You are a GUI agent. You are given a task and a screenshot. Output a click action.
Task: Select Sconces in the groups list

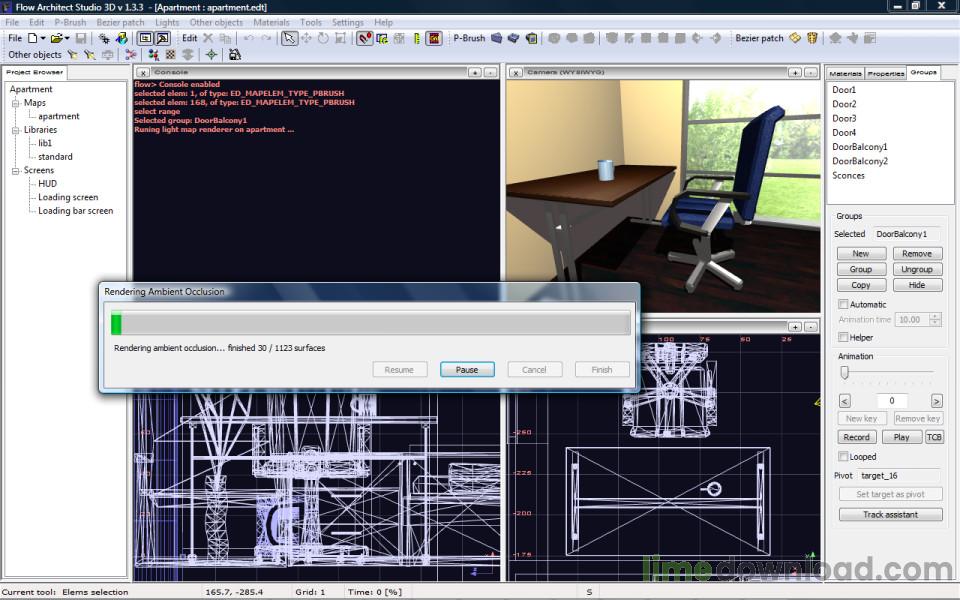click(848, 175)
